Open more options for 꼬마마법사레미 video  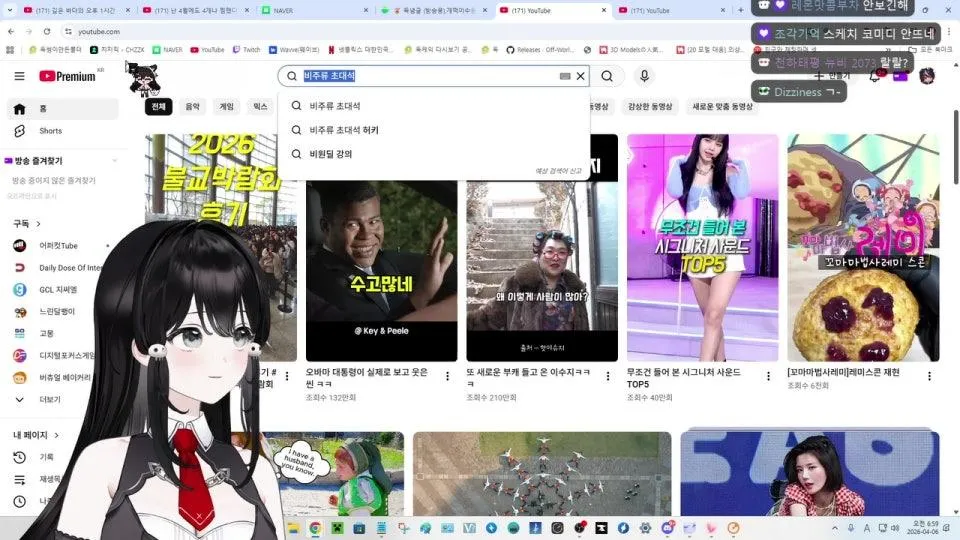[929, 376]
